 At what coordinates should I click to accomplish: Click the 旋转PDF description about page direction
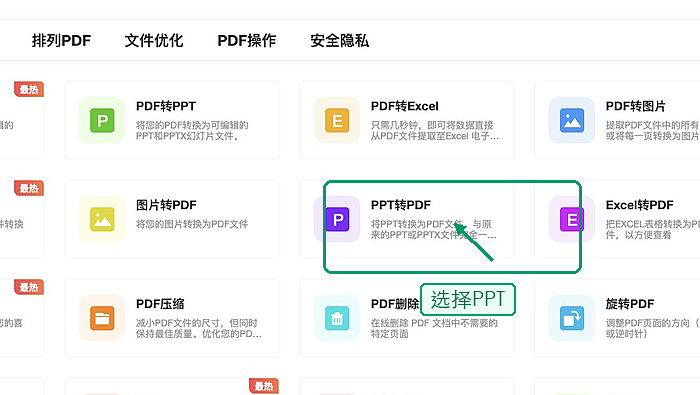(x=653, y=328)
